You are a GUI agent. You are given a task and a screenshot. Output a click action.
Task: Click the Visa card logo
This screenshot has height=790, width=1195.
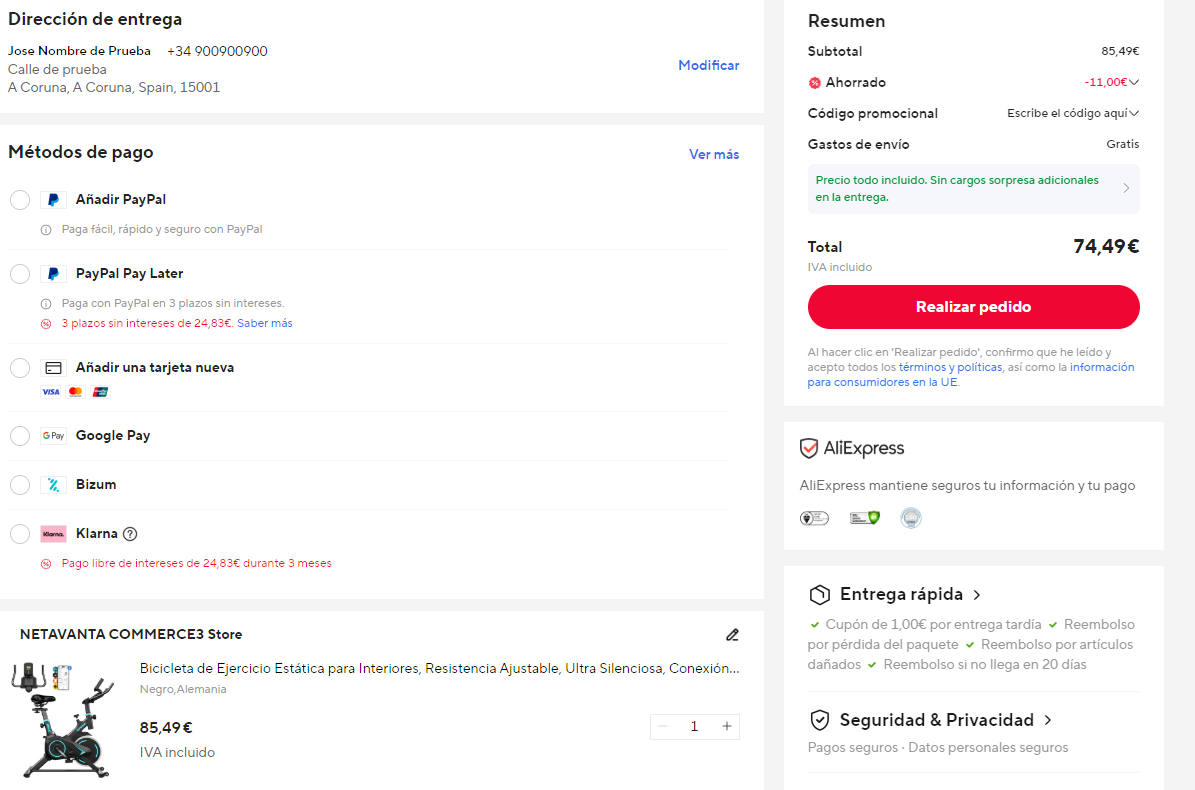click(51, 392)
